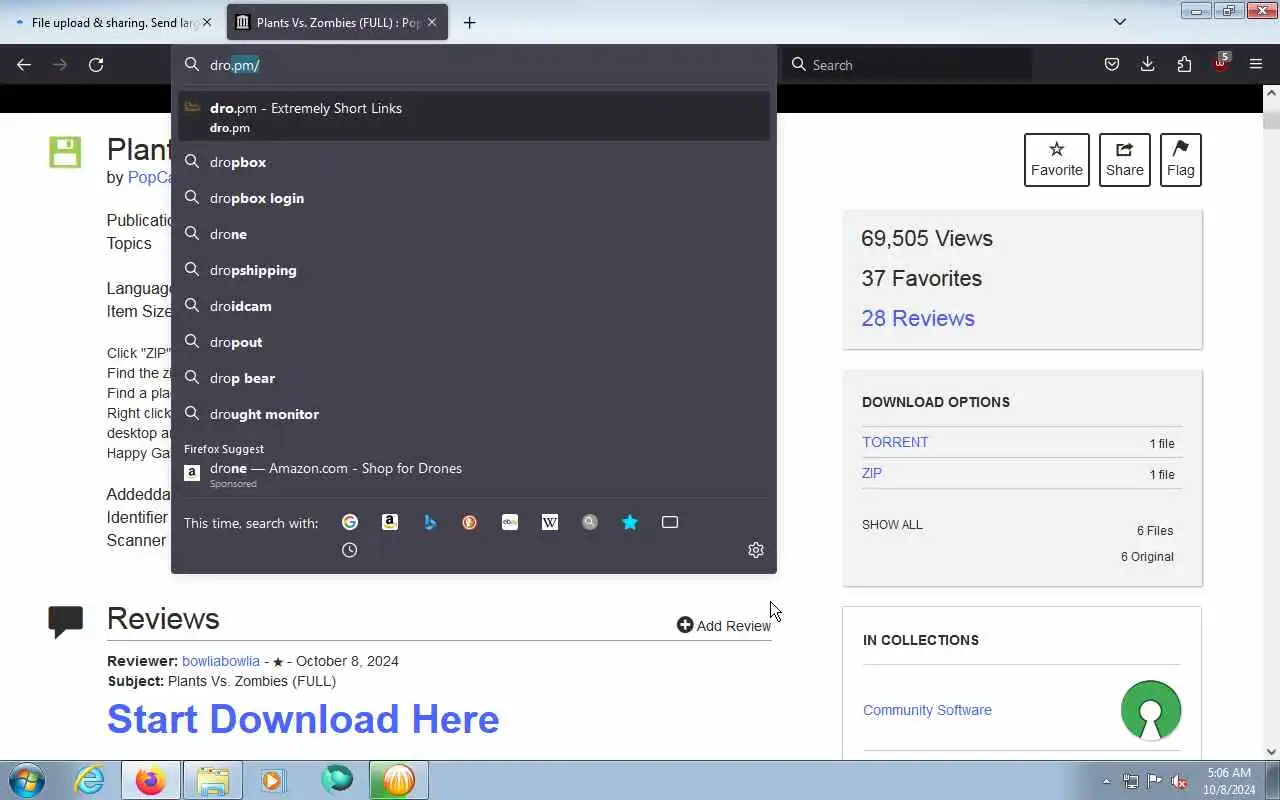Open the Community Software collection link
This screenshot has height=800, width=1280.
[927, 710]
